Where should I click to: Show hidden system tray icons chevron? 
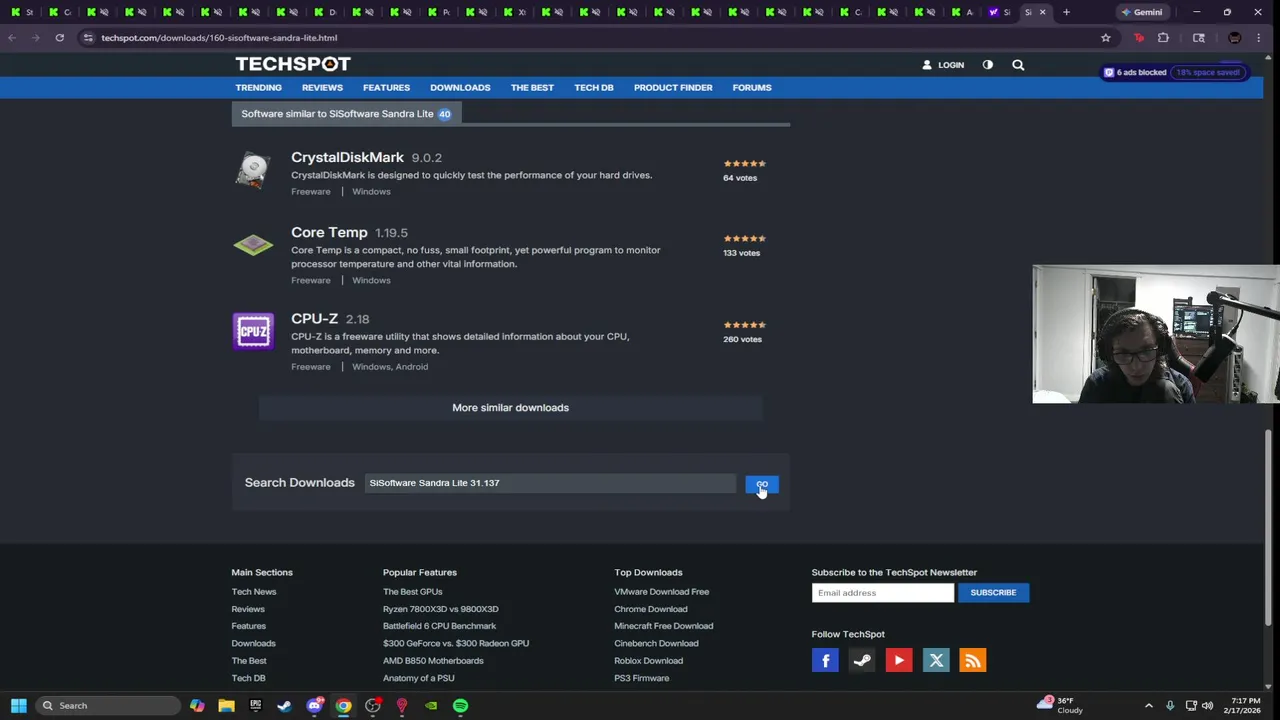(x=1148, y=706)
